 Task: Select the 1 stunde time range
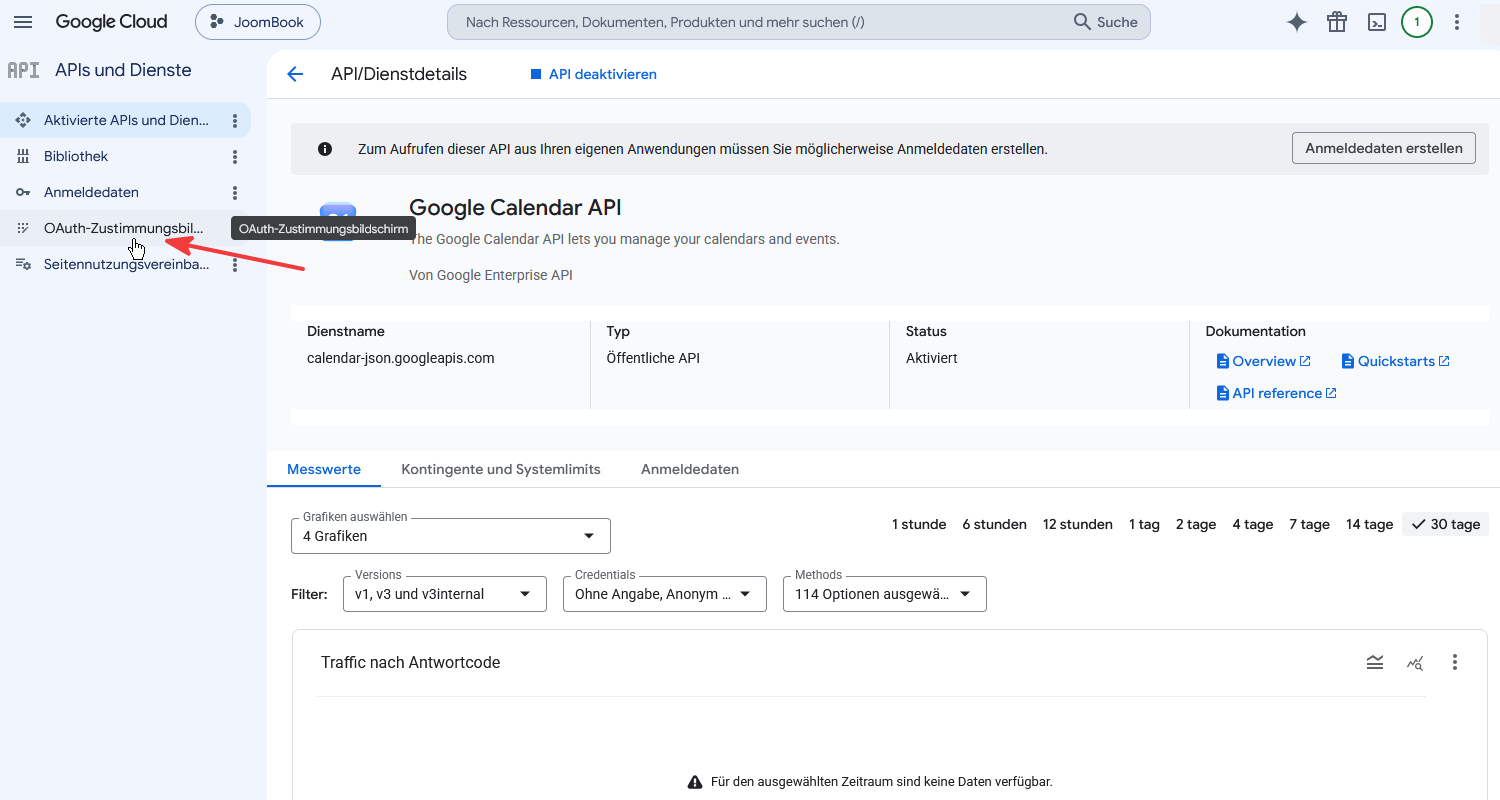(919, 524)
